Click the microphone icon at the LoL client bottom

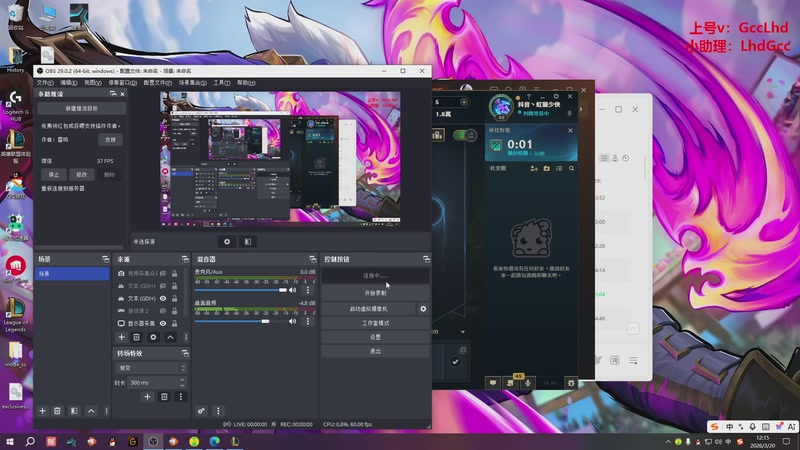tap(528, 382)
